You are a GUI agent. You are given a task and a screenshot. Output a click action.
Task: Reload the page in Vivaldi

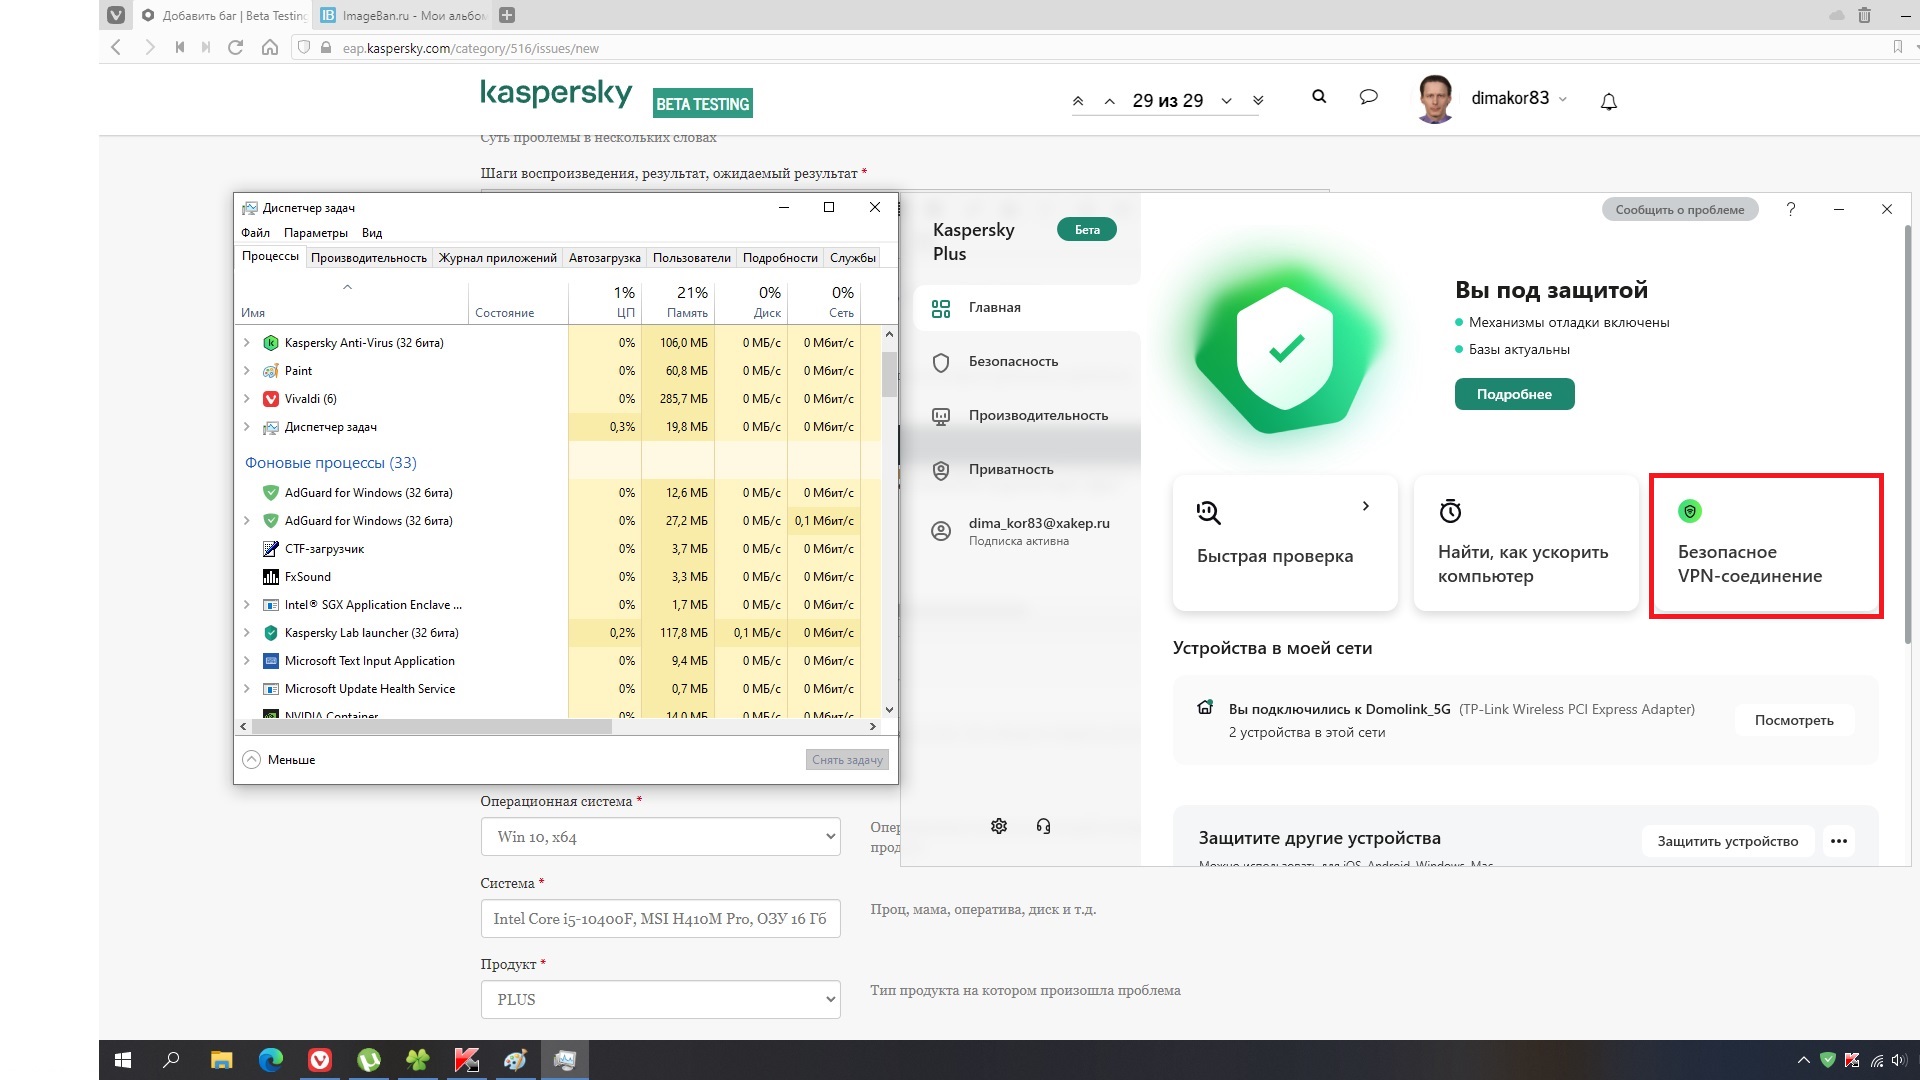(236, 47)
